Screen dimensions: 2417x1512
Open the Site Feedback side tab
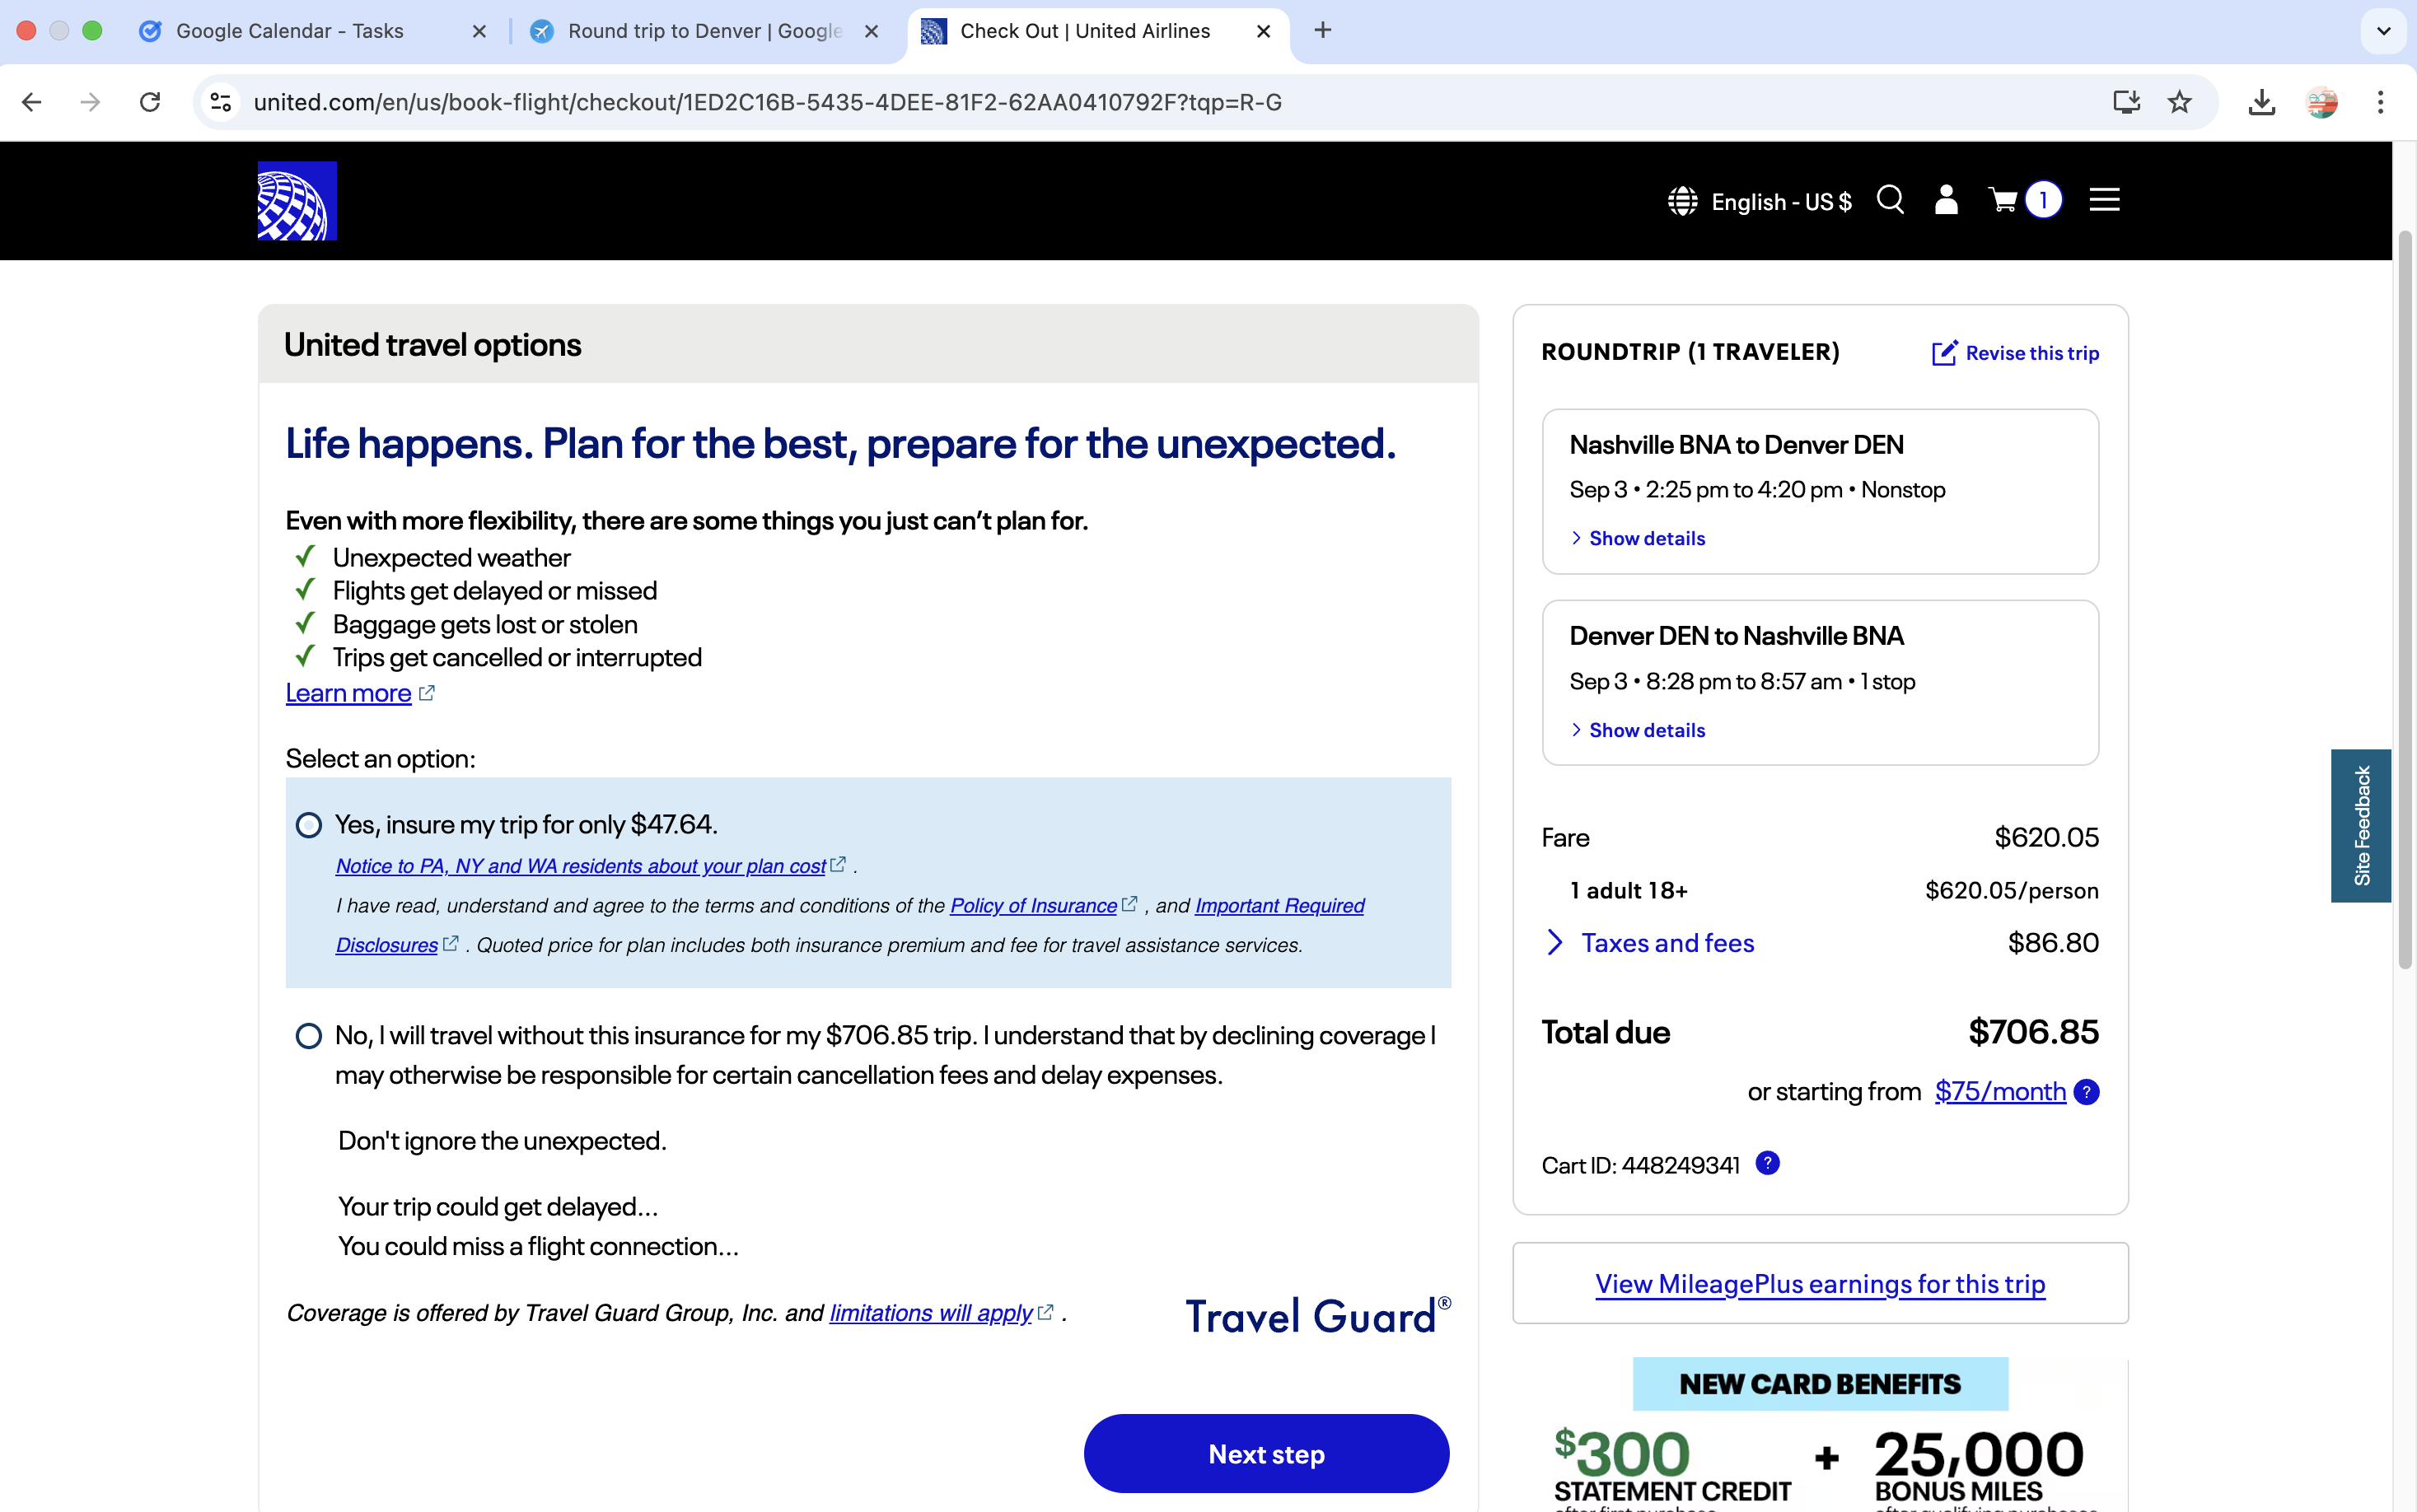[2361, 825]
